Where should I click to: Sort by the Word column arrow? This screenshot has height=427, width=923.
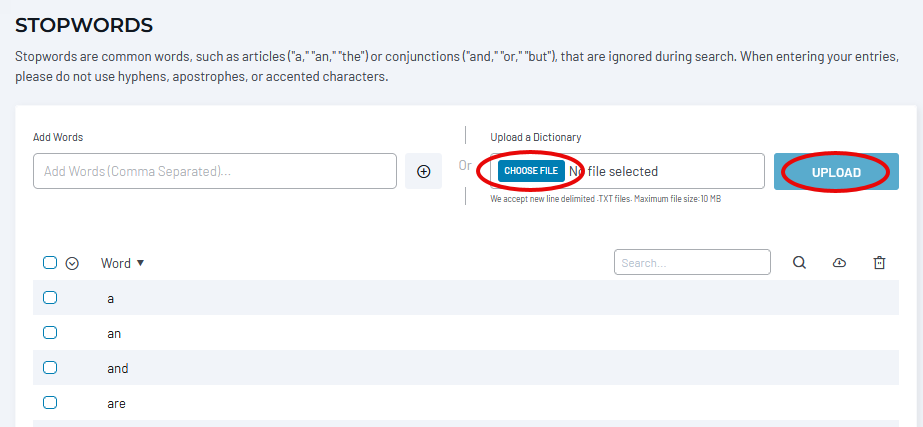(140, 263)
